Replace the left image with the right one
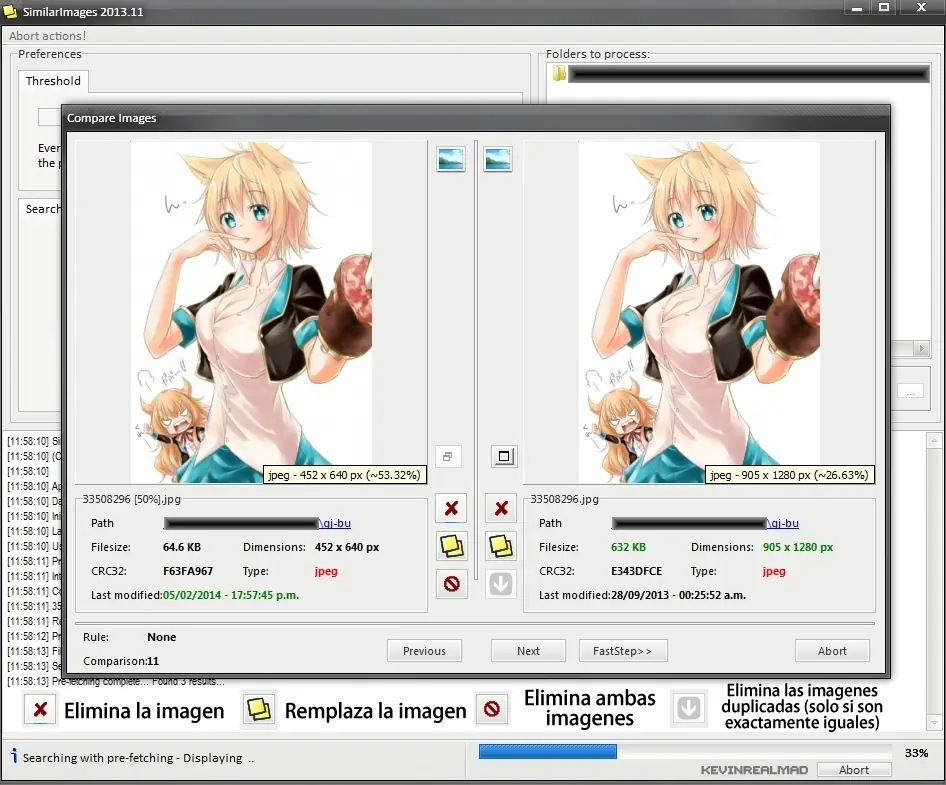The width and height of the screenshot is (946, 785). 451,545
